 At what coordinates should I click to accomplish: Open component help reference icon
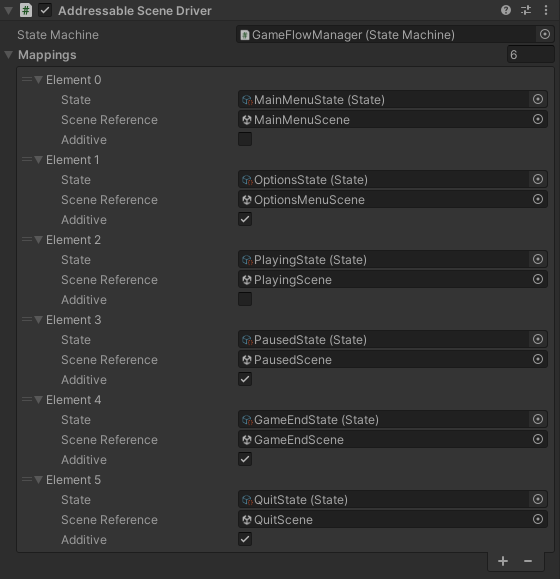pyautogui.click(x=506, y=10)
